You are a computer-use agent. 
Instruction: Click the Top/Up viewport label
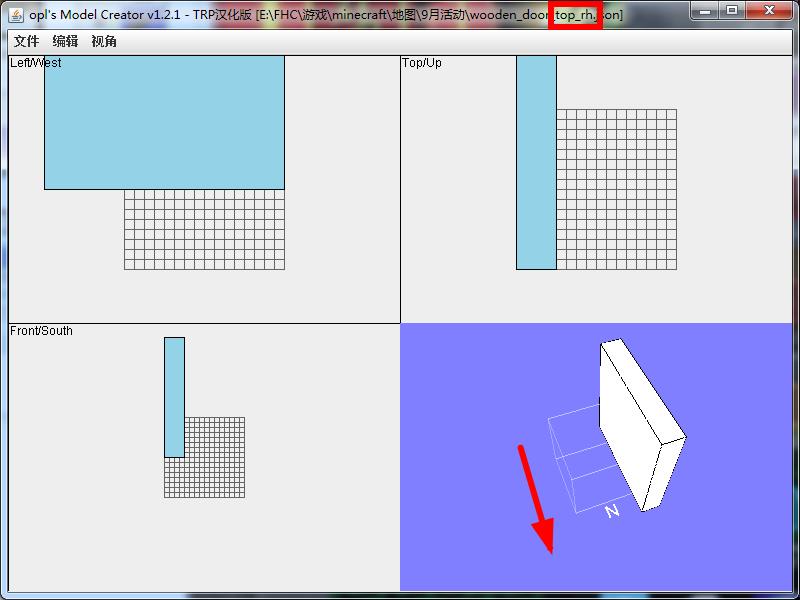pos(421,63)
